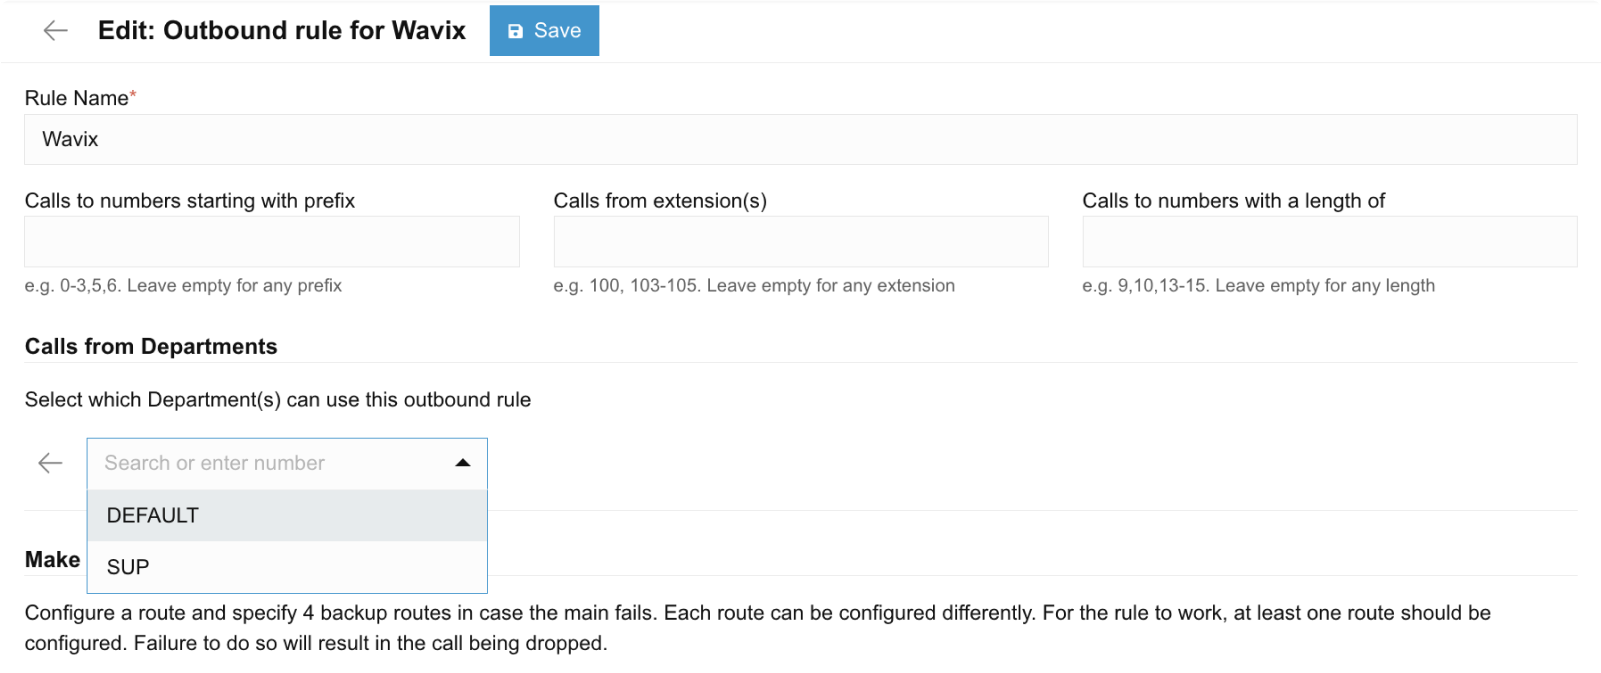This screenshot has height=673, width=1601.
Task: Click the red asterisk next to Rule Name
Action: click(131, 92)
